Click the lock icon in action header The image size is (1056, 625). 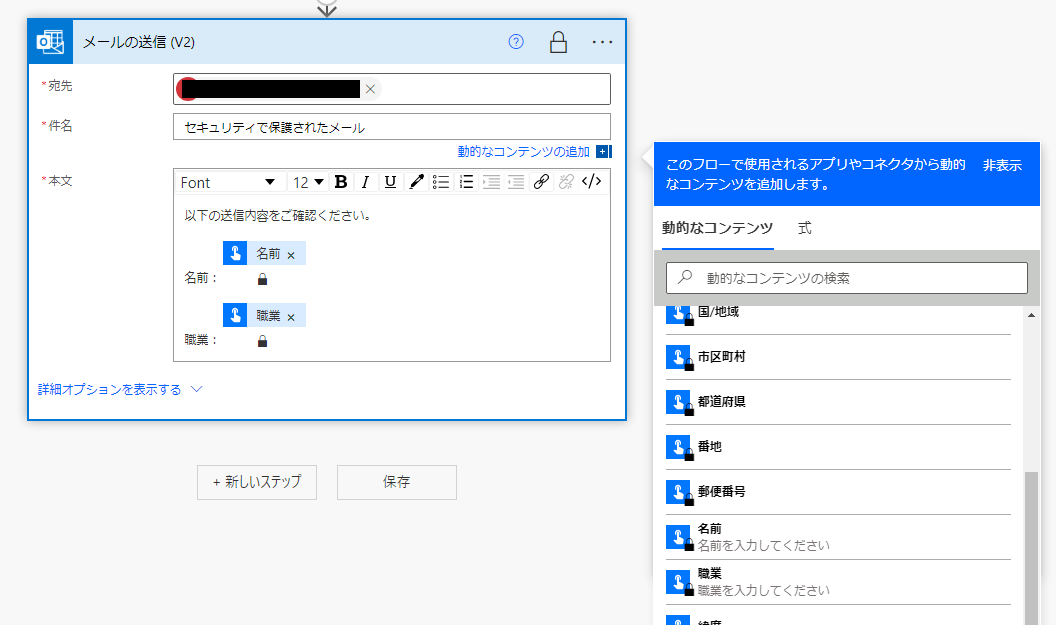point(559,42)
